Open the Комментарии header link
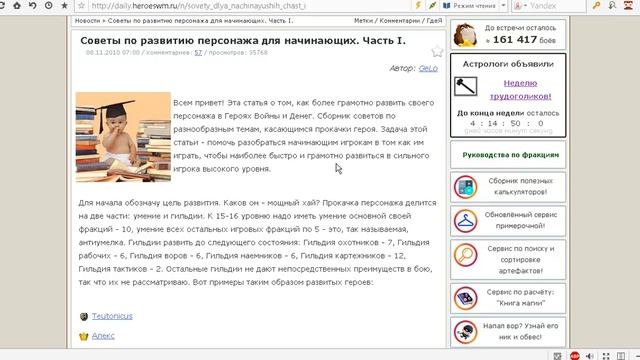The height and width of the screenshot is (360, 640). 400,20
